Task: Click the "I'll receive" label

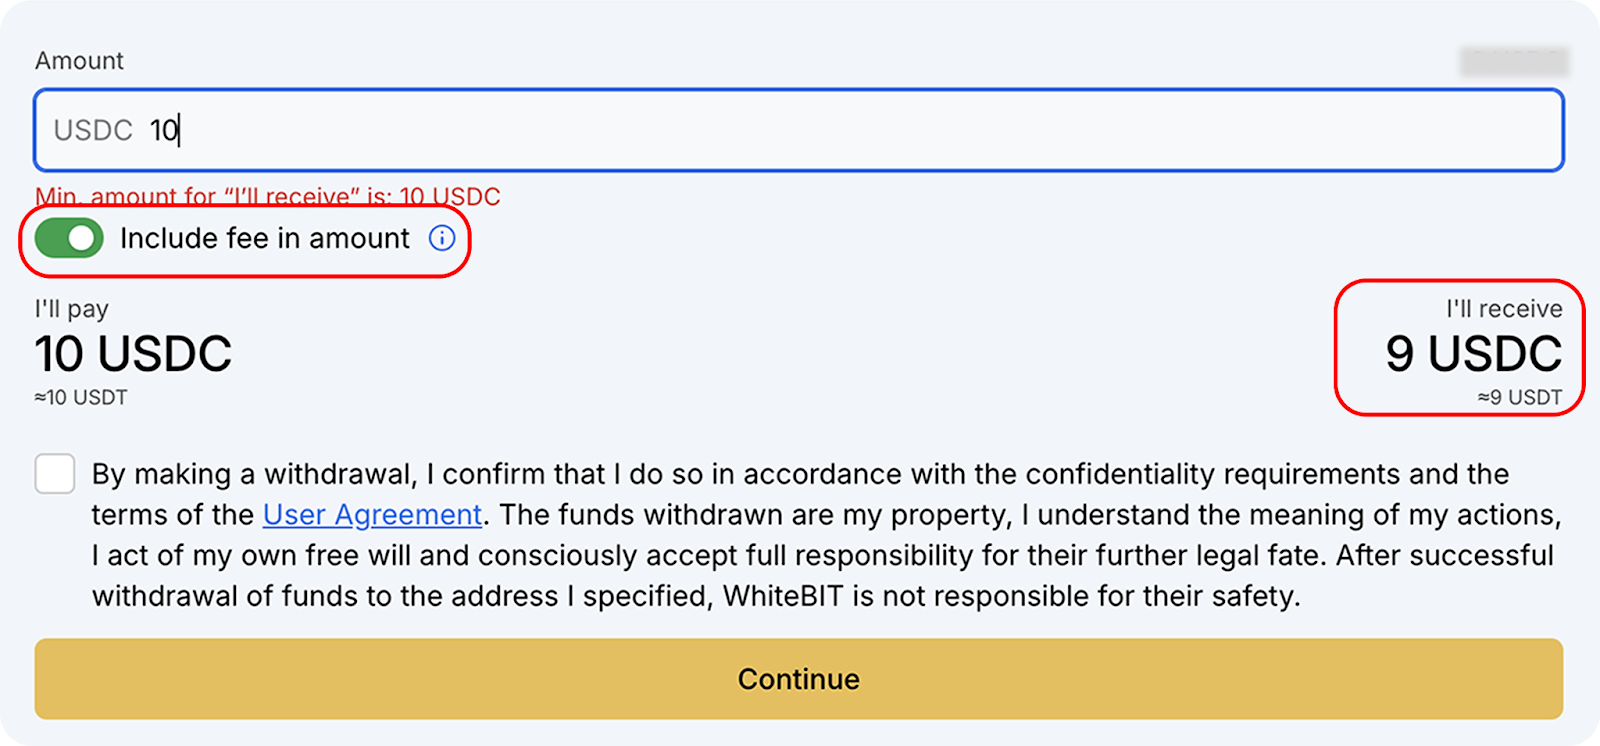Action: (1504, 309)
